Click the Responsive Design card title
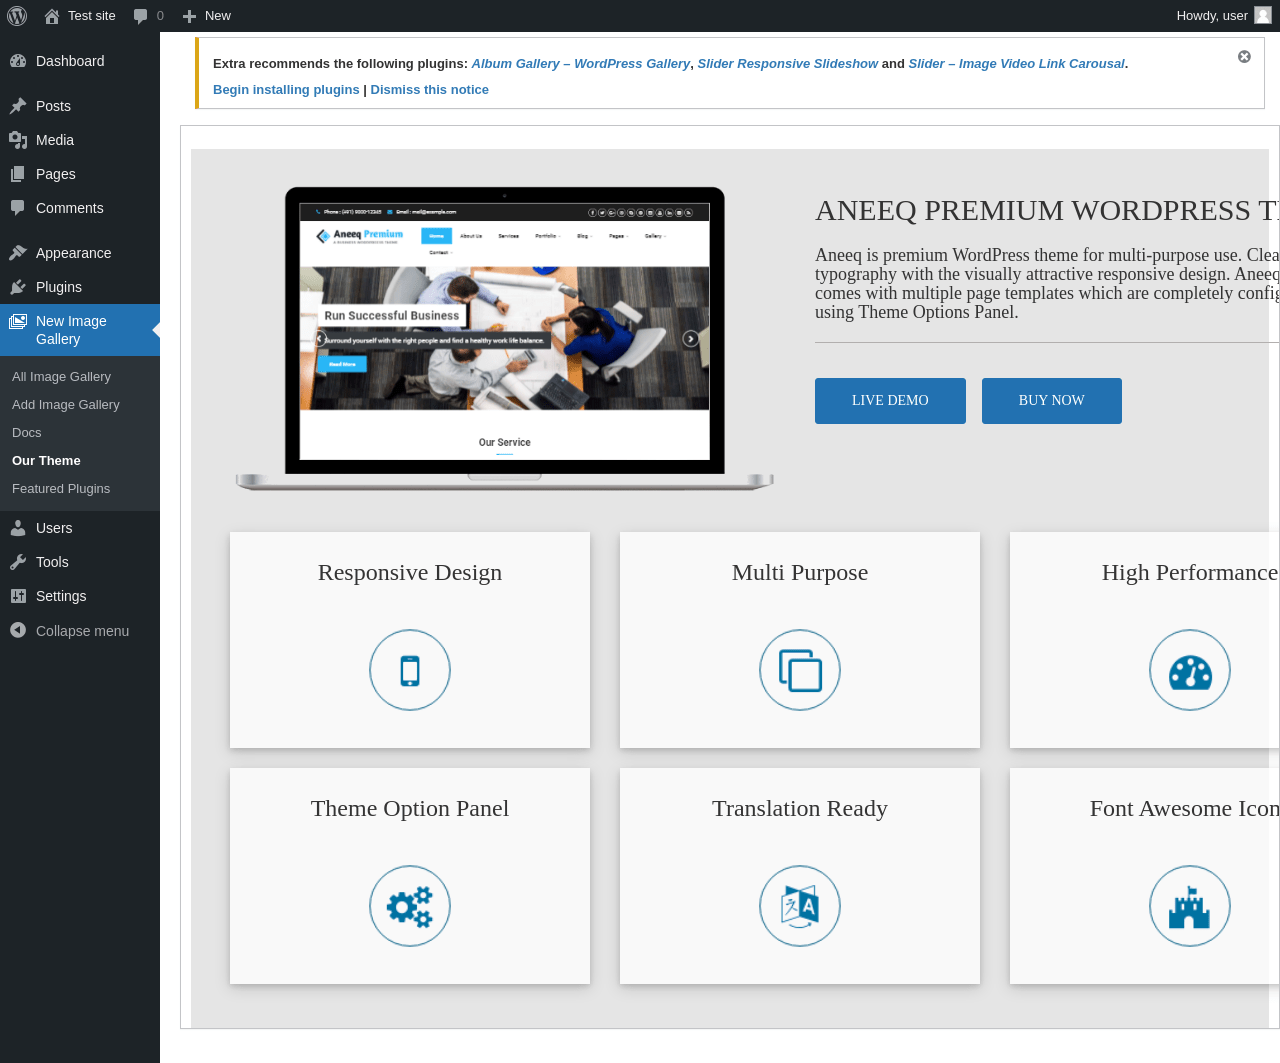This screenshot has height=1063, width=1280. [x=410, y=573]
